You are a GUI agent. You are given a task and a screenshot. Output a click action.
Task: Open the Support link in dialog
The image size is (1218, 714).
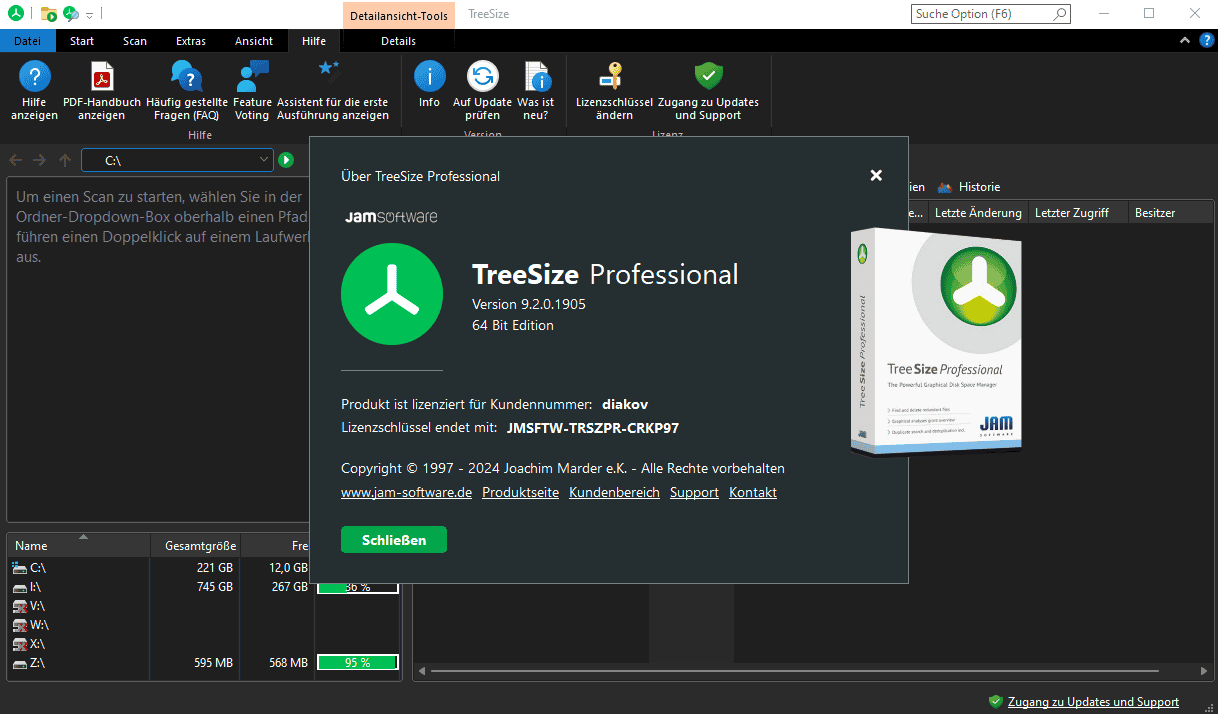tap(694, 492)
